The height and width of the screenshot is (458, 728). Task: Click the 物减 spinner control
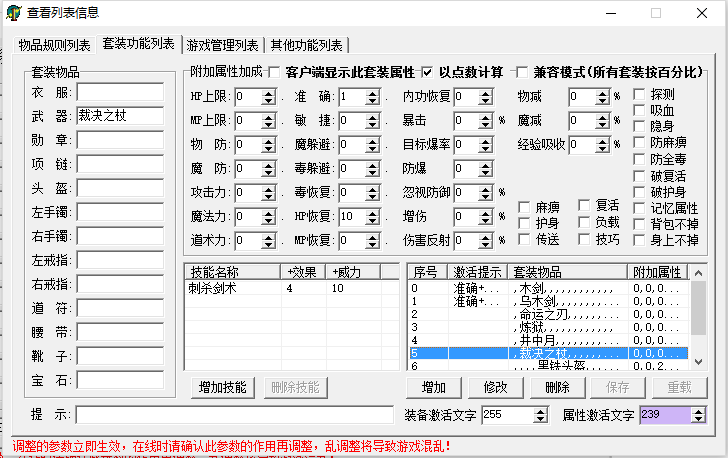coord(604,97)
